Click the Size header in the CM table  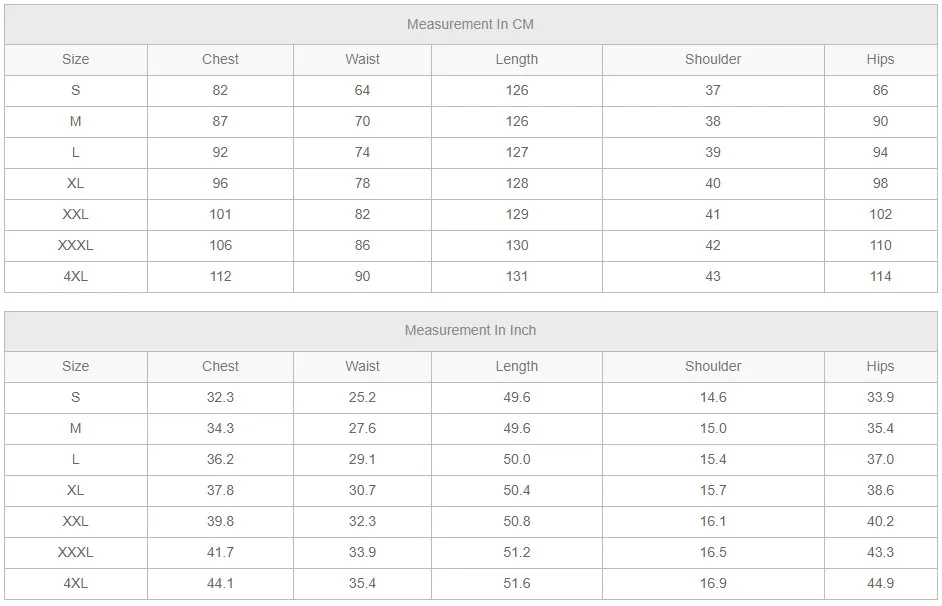pos(75,59)
